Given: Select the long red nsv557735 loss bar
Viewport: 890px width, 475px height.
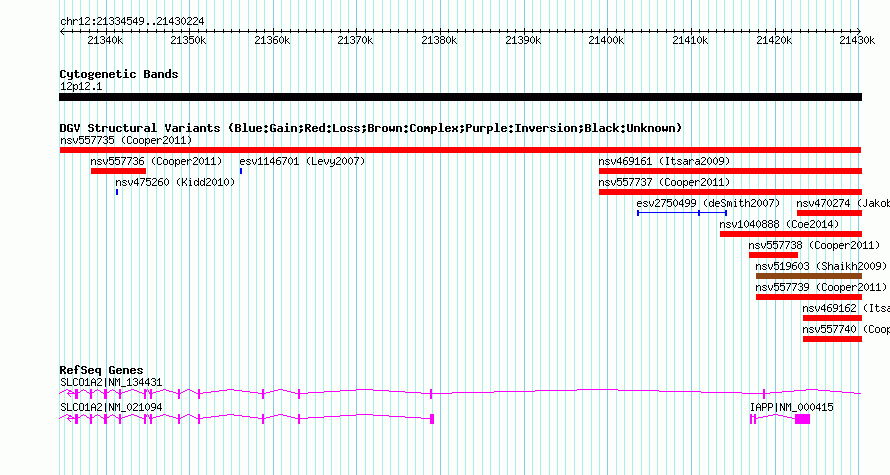Looking at the screenshot, I should tap(460, 150).
